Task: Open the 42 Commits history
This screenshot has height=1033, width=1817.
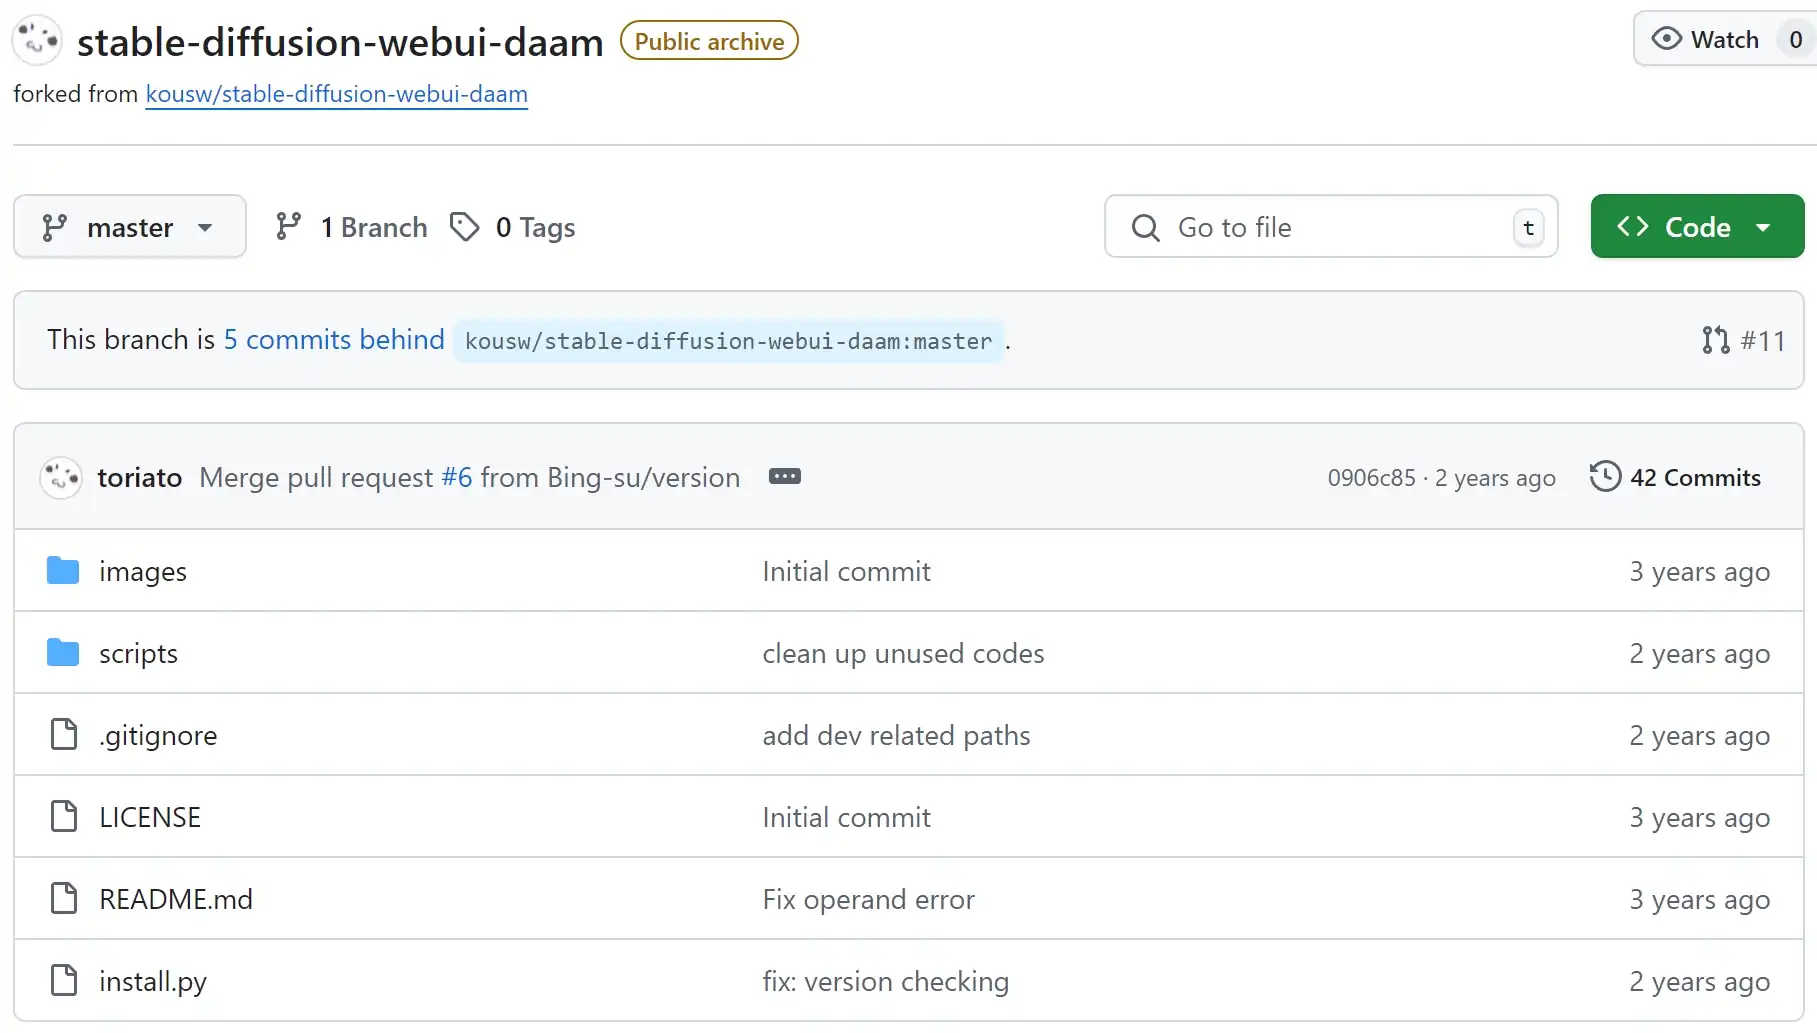Action: point(1675,477)
